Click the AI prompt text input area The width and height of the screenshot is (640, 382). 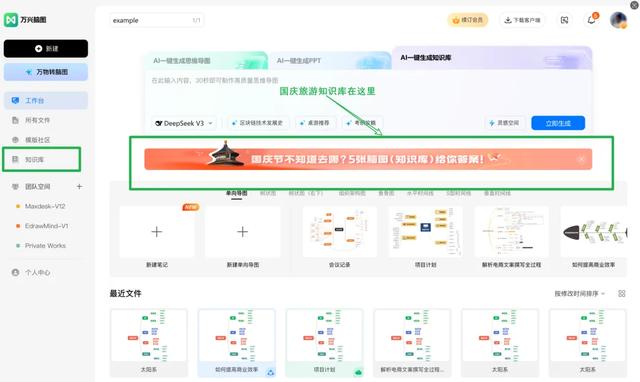click(367, 92)
